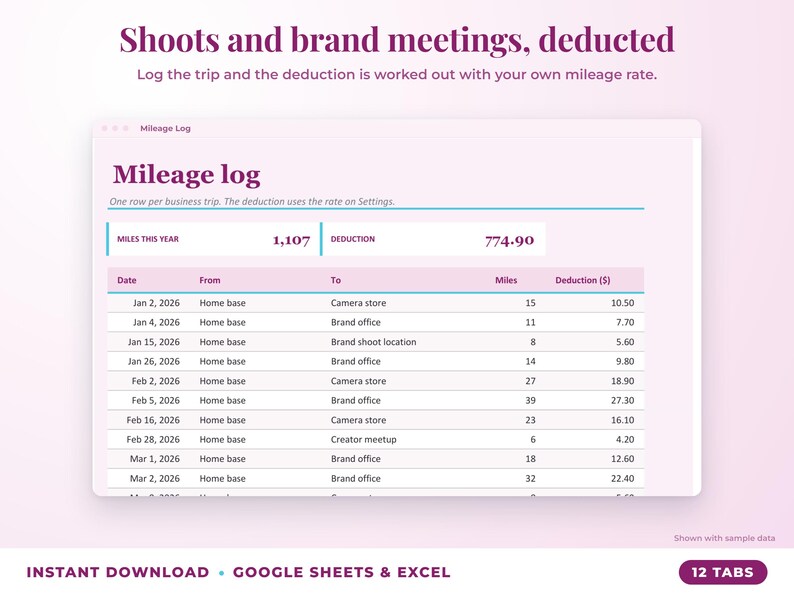Click Brand office in the Jan 4 row
The width and height of the screenshot is (794, 596).
tap(355, 322)
